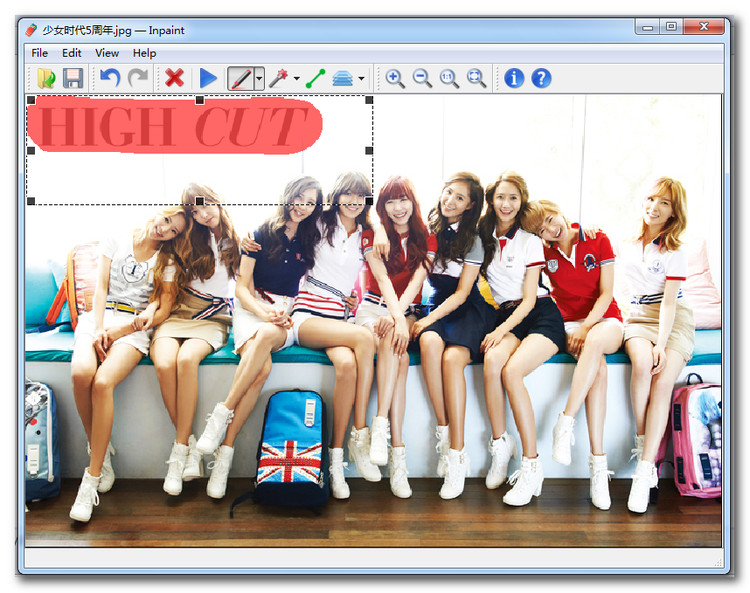Maximize the Inpaint window
This screenshot has width=750, height=593.
pyautogui.click(x=671, y=26)
